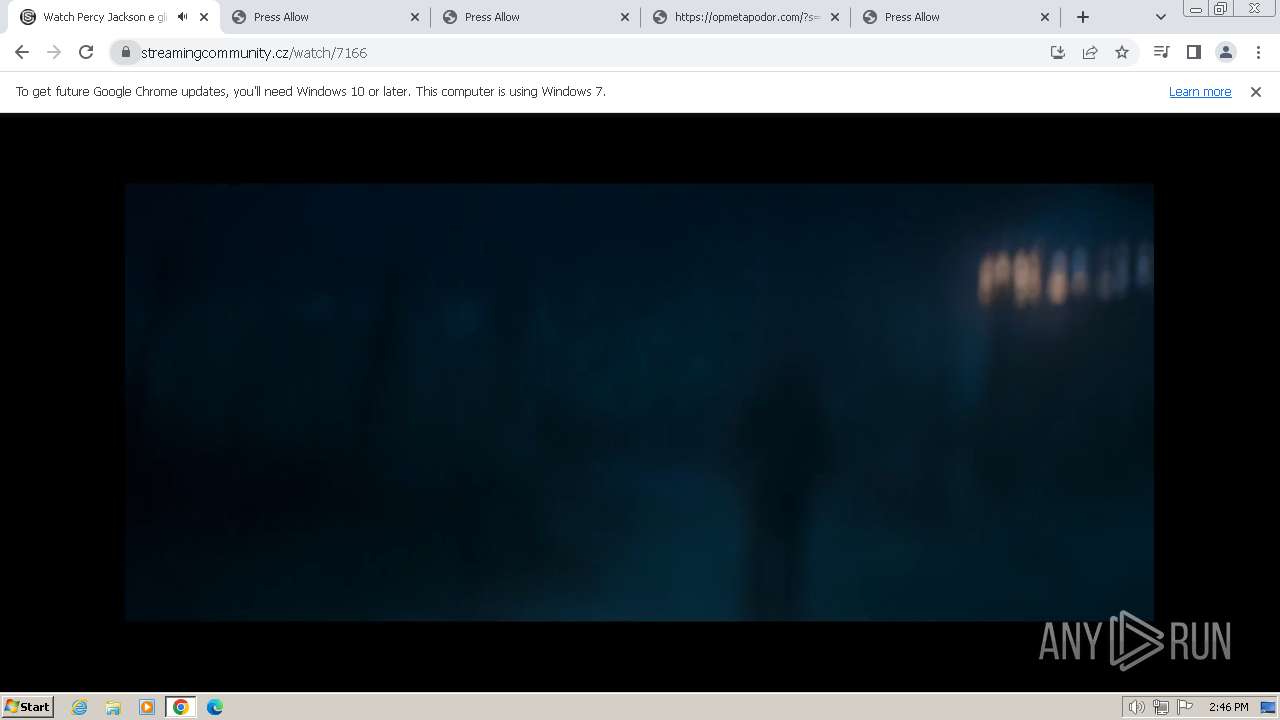
Task: Open the Chrome three-dot menu
Action: 1256,52
